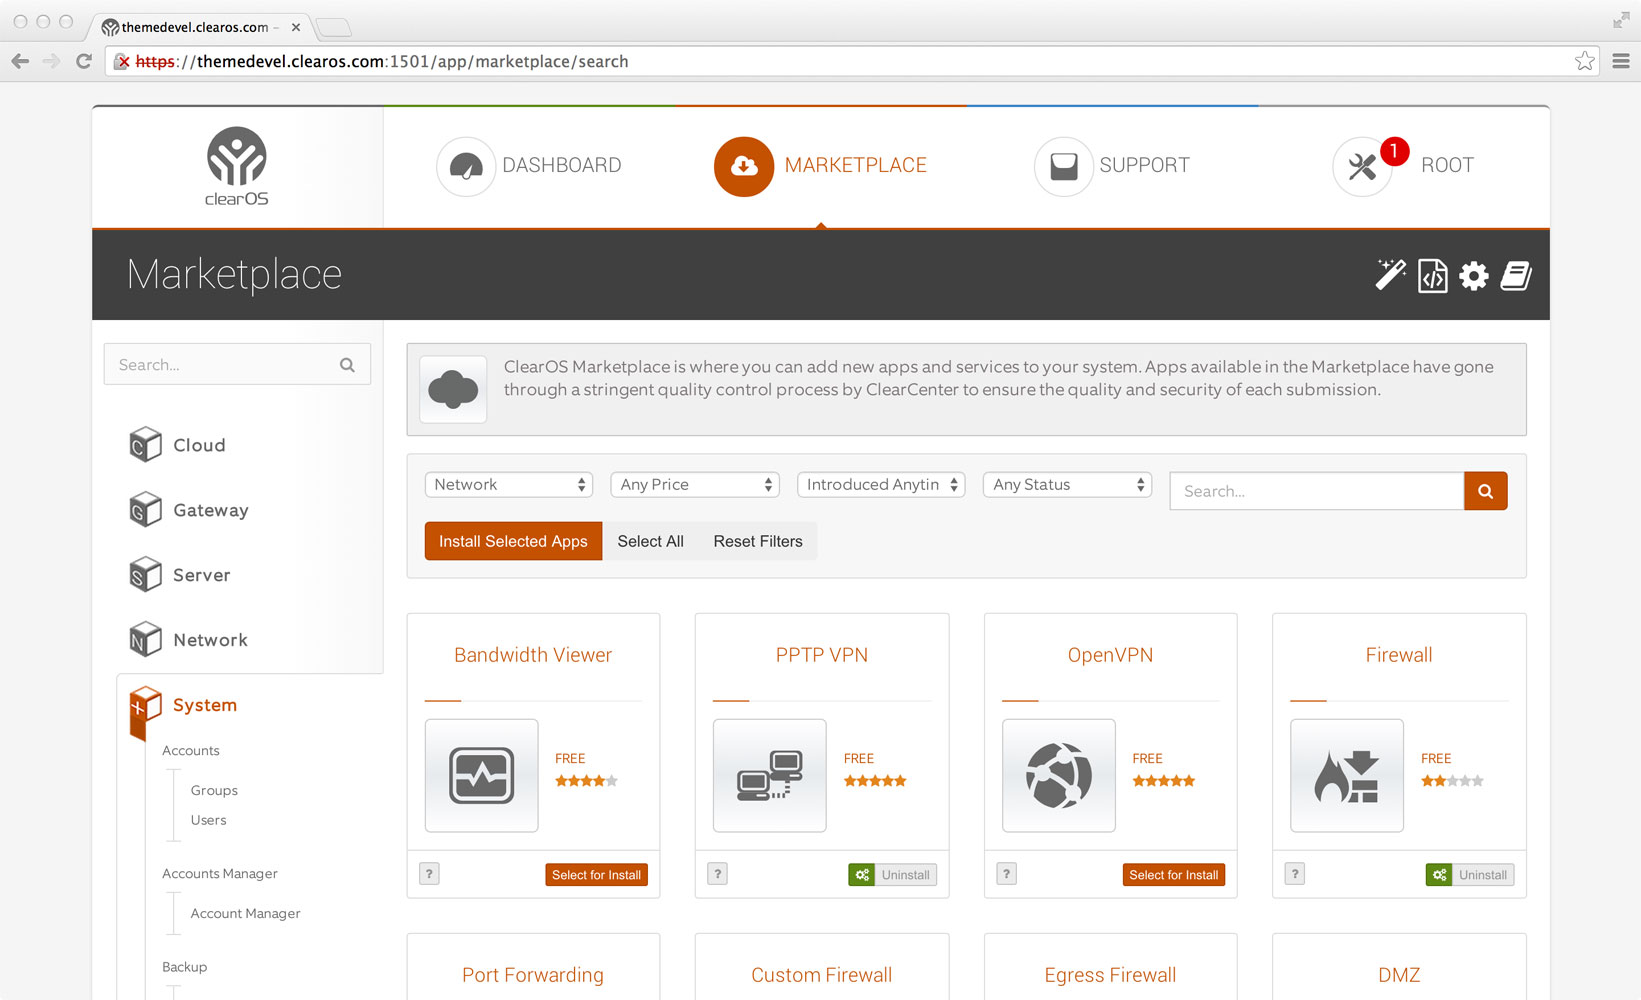Open Account Manager link

click(245, 913)
